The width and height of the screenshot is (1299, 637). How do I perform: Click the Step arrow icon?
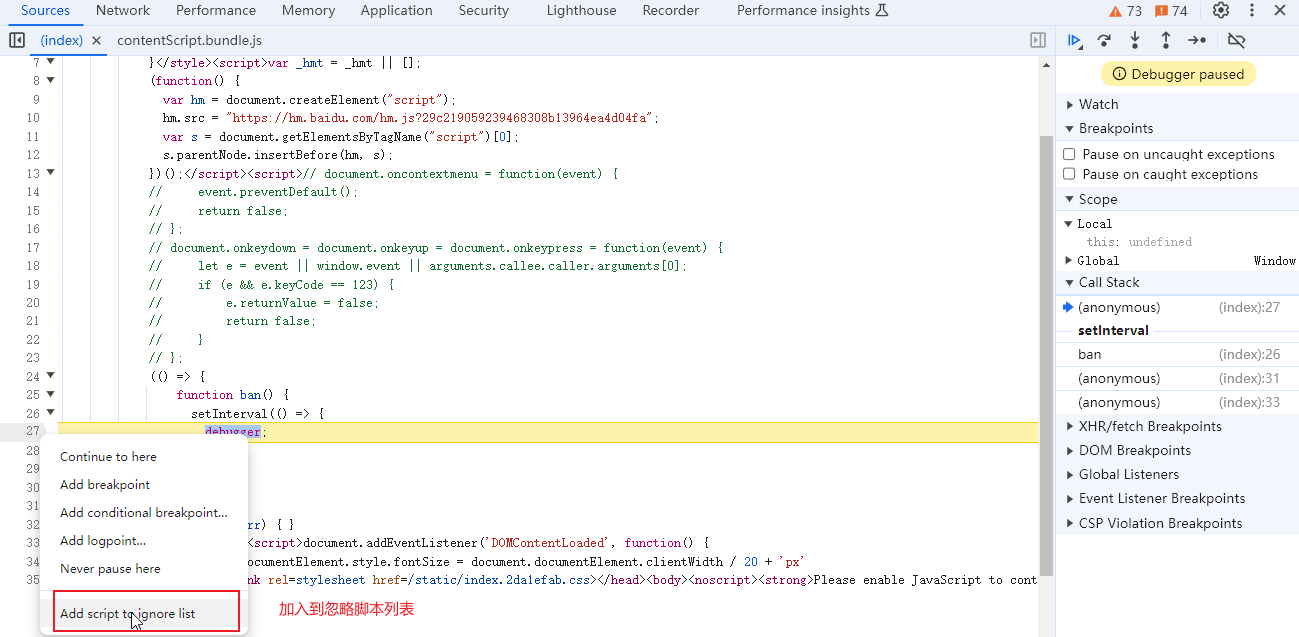coord(1197,41)
